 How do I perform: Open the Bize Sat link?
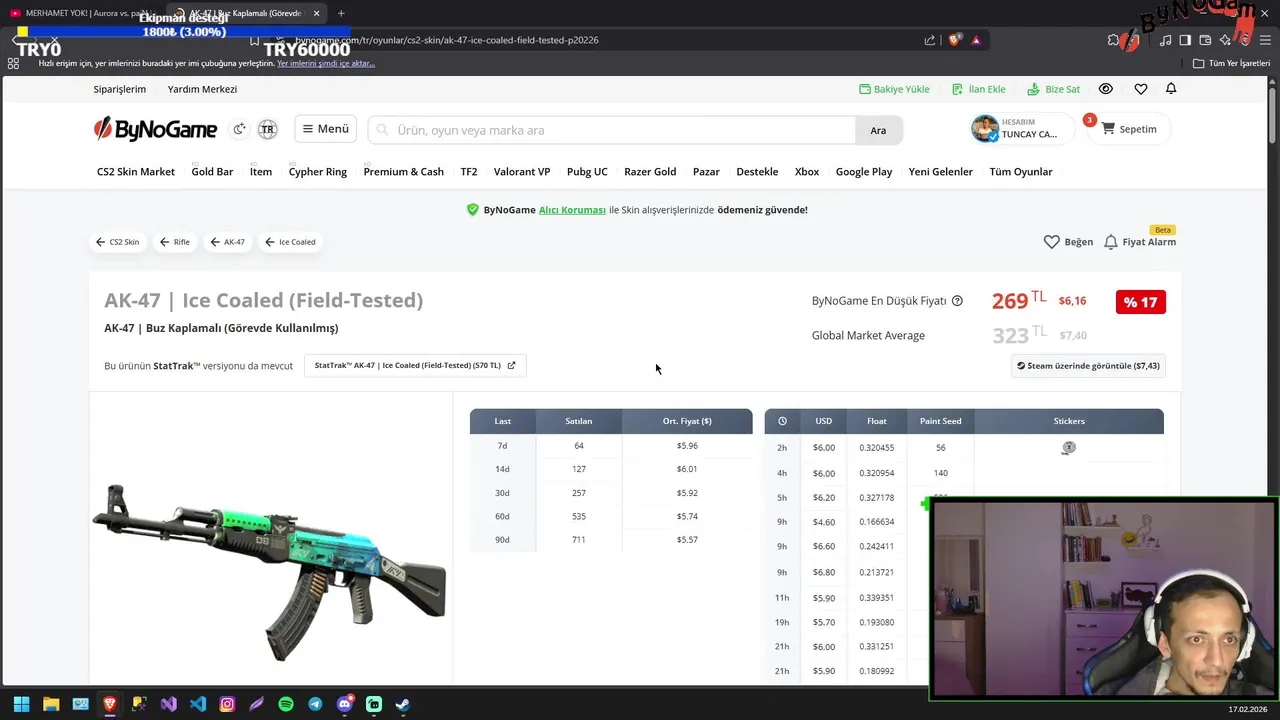(x=1054, y=89)
